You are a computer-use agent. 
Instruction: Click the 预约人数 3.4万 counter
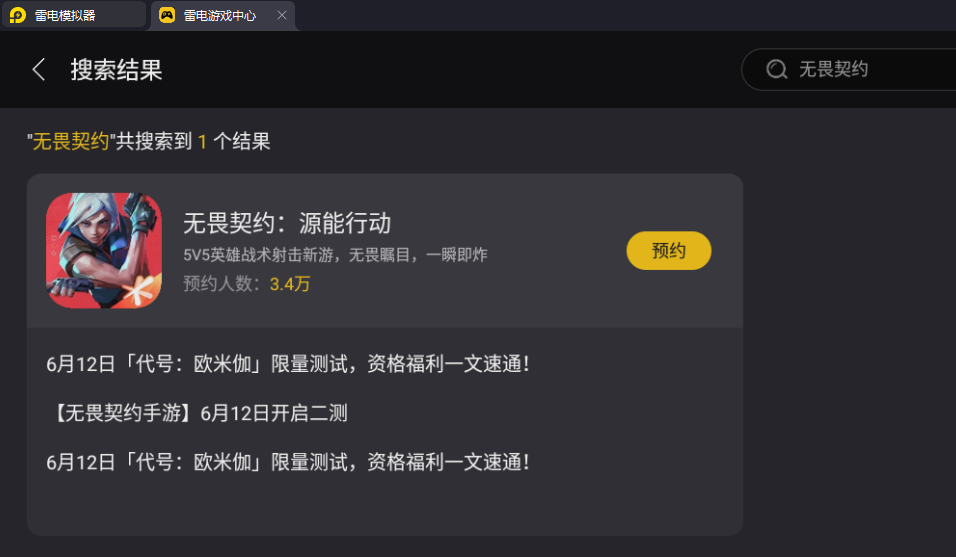247,284
